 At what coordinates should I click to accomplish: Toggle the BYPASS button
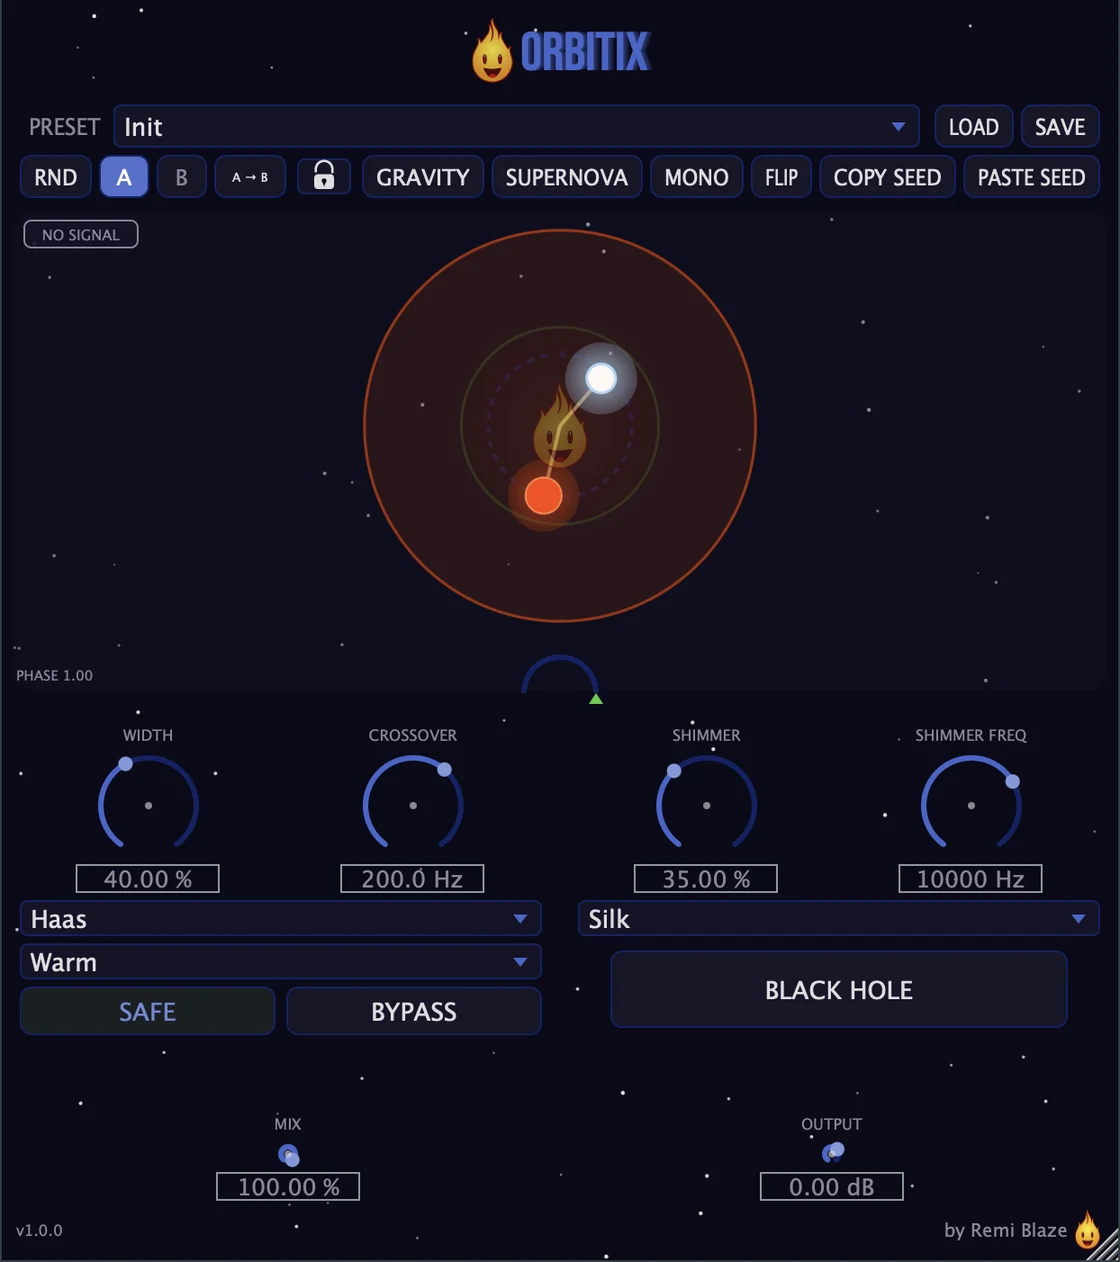414,1011
